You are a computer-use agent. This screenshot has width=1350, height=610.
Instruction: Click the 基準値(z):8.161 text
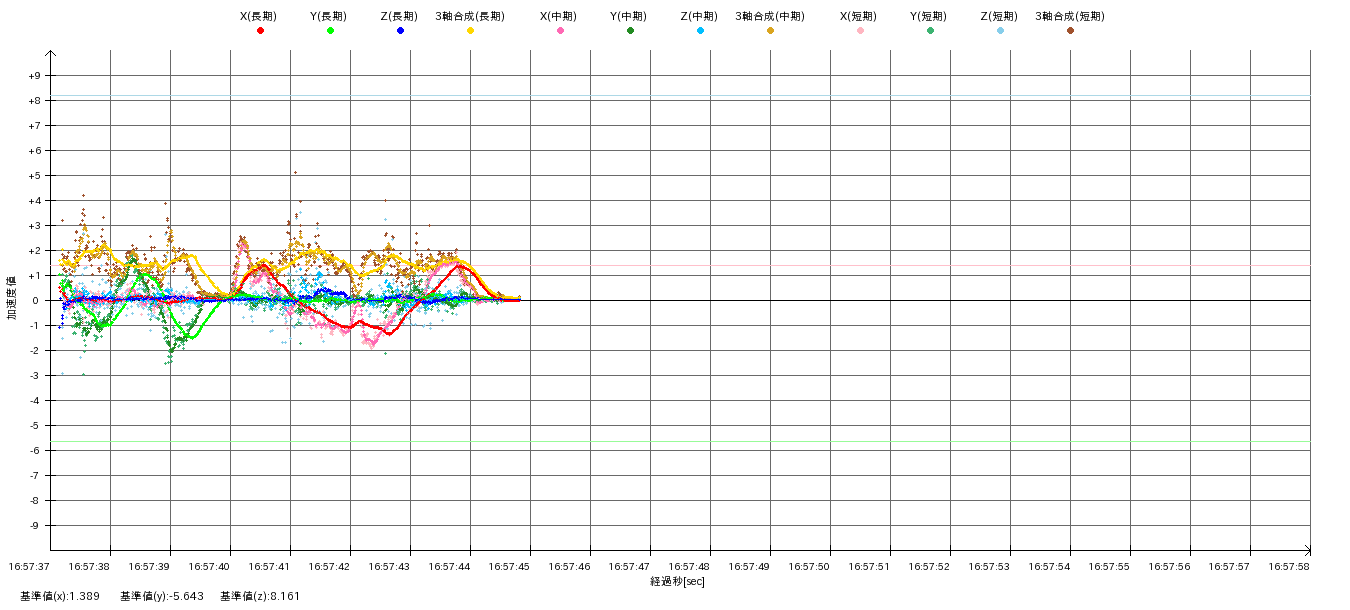click(260, 596)
